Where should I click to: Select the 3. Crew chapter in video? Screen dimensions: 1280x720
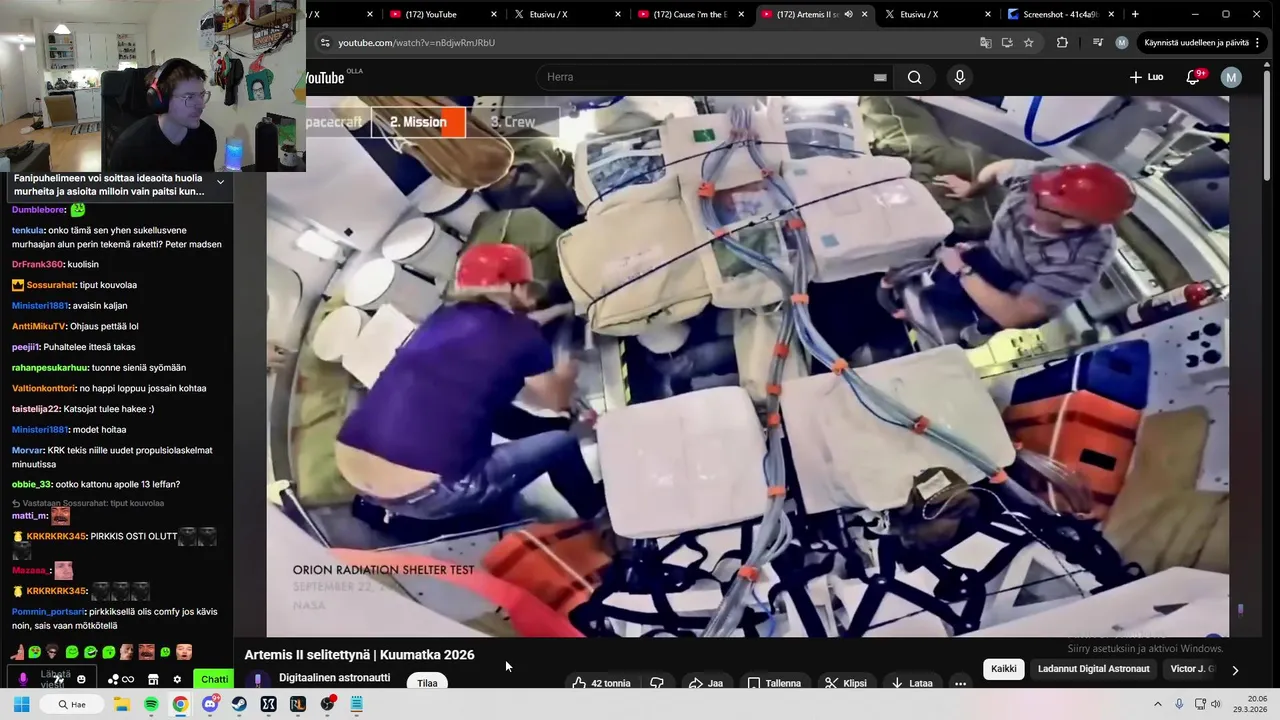tap(512, 122)
